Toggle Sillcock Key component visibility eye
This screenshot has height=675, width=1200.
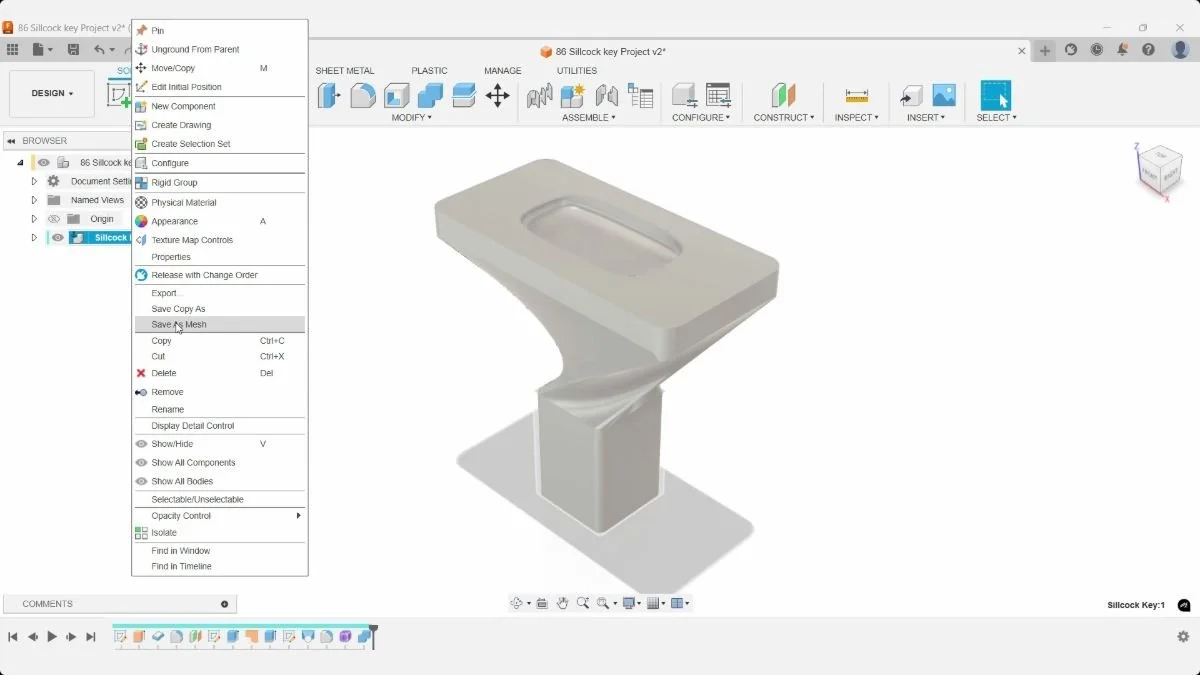tap(58, 238)
